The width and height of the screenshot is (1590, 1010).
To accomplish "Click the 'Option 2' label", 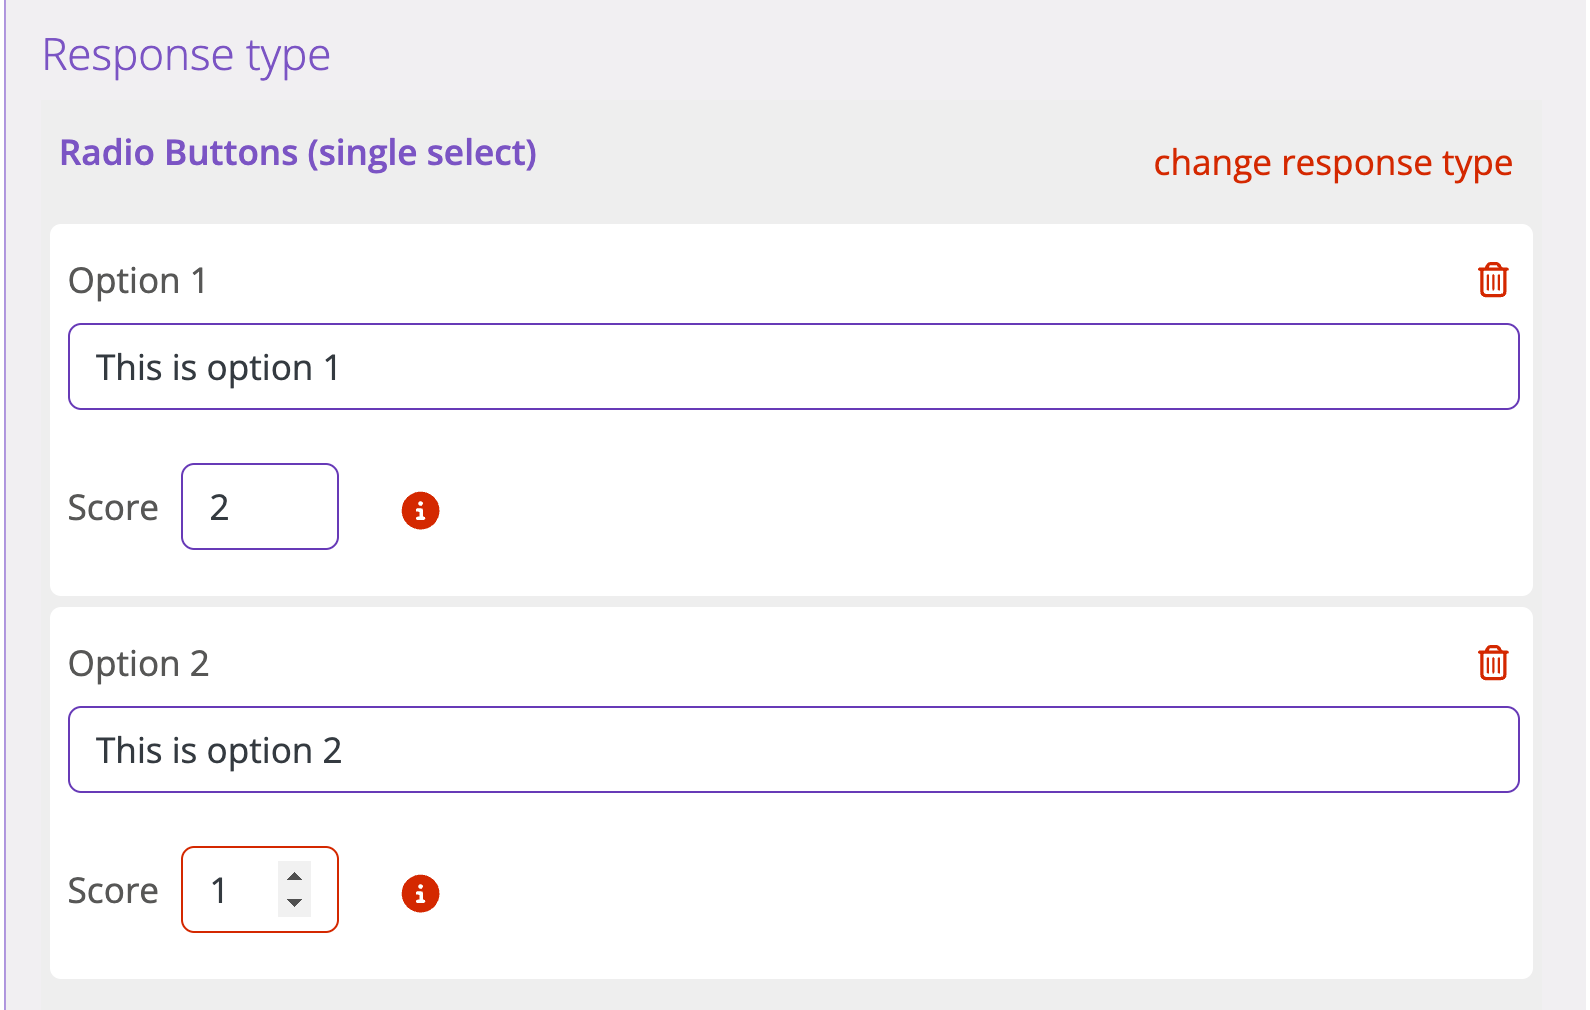I will coord(138,664).
